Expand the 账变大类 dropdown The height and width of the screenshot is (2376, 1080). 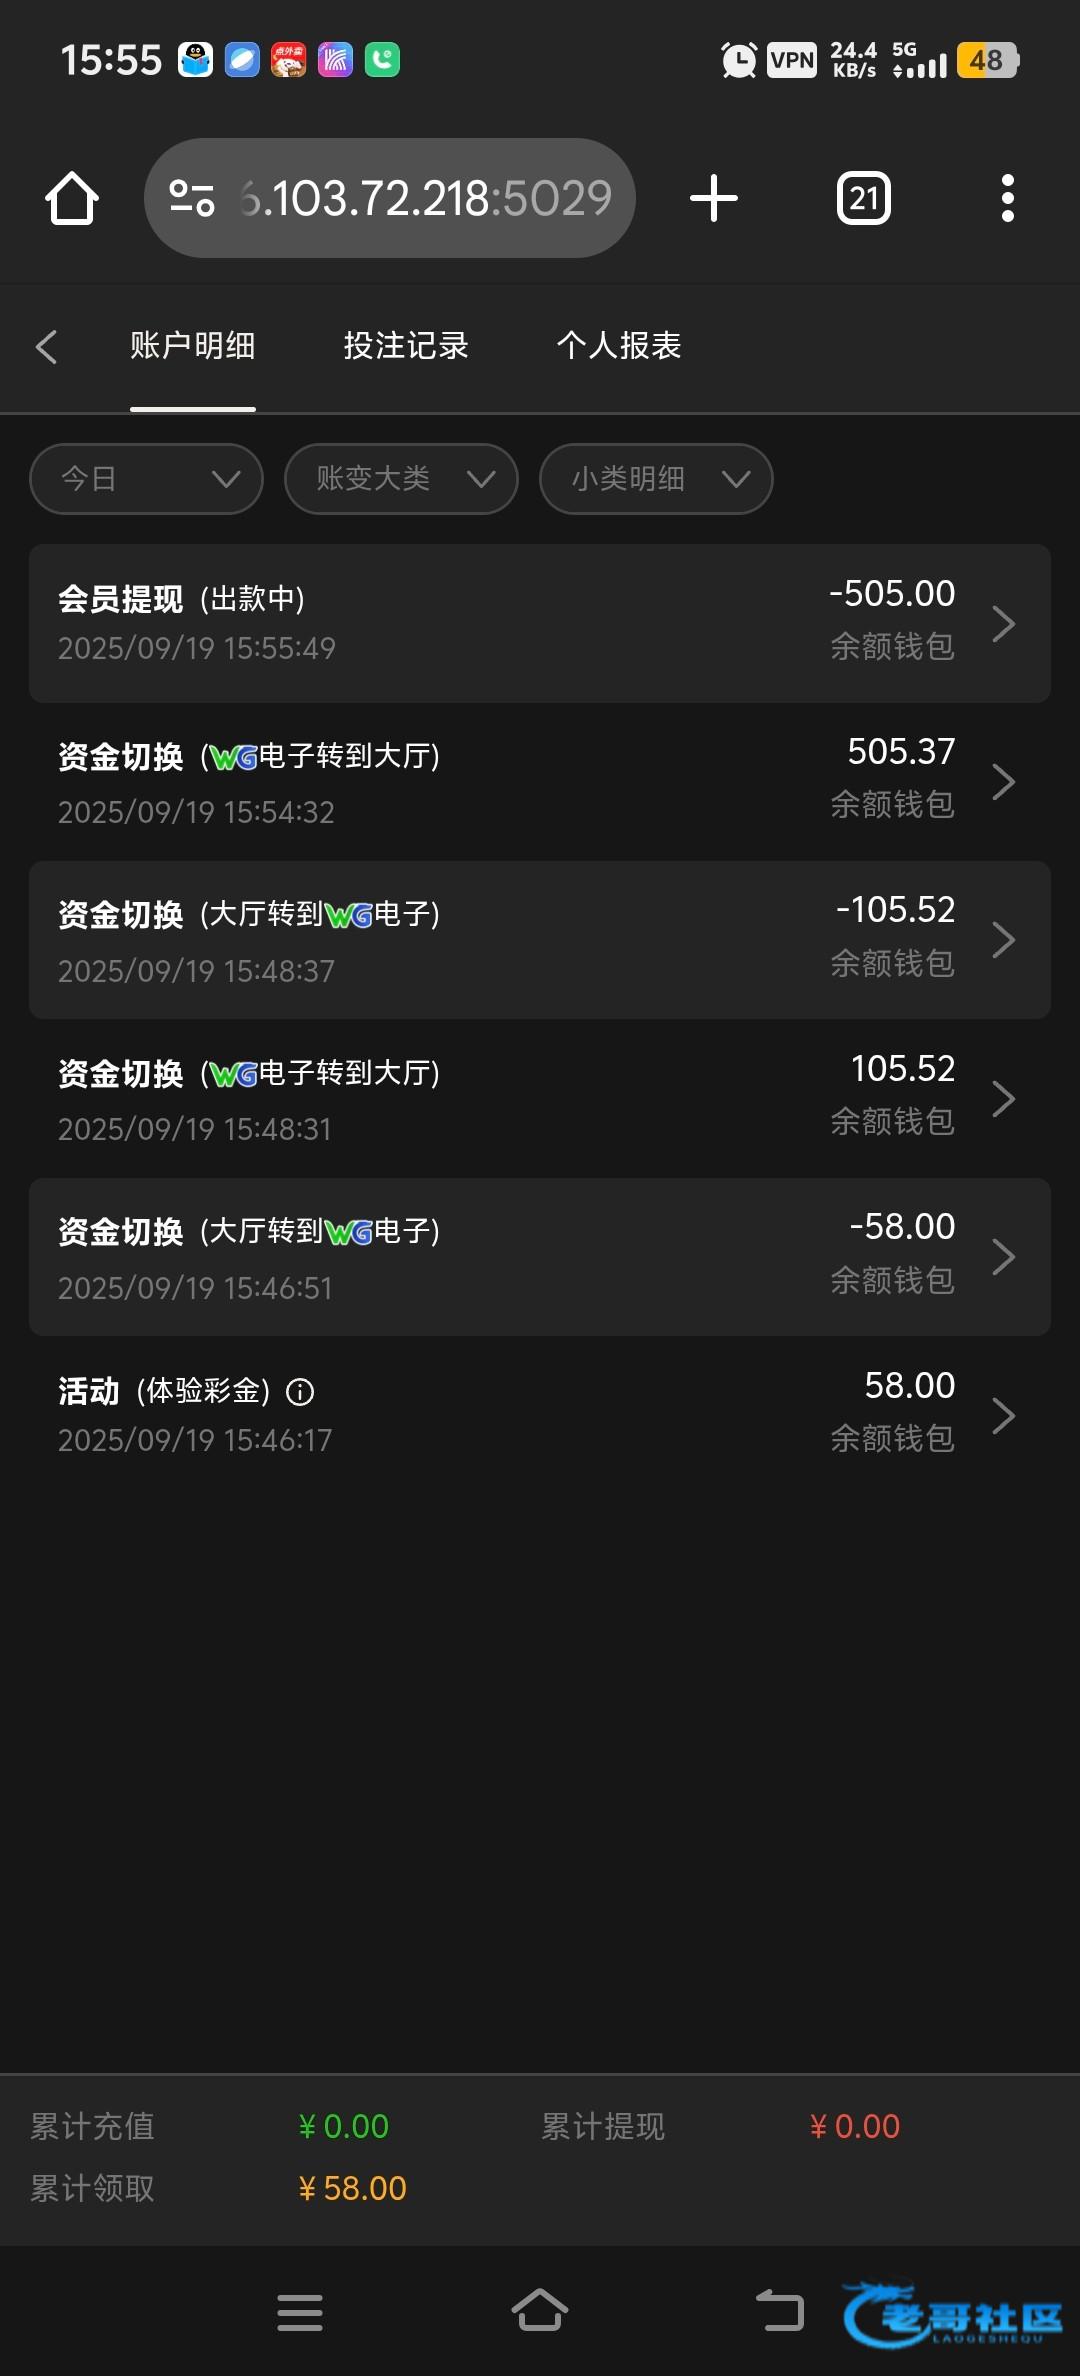coord(401,479)
